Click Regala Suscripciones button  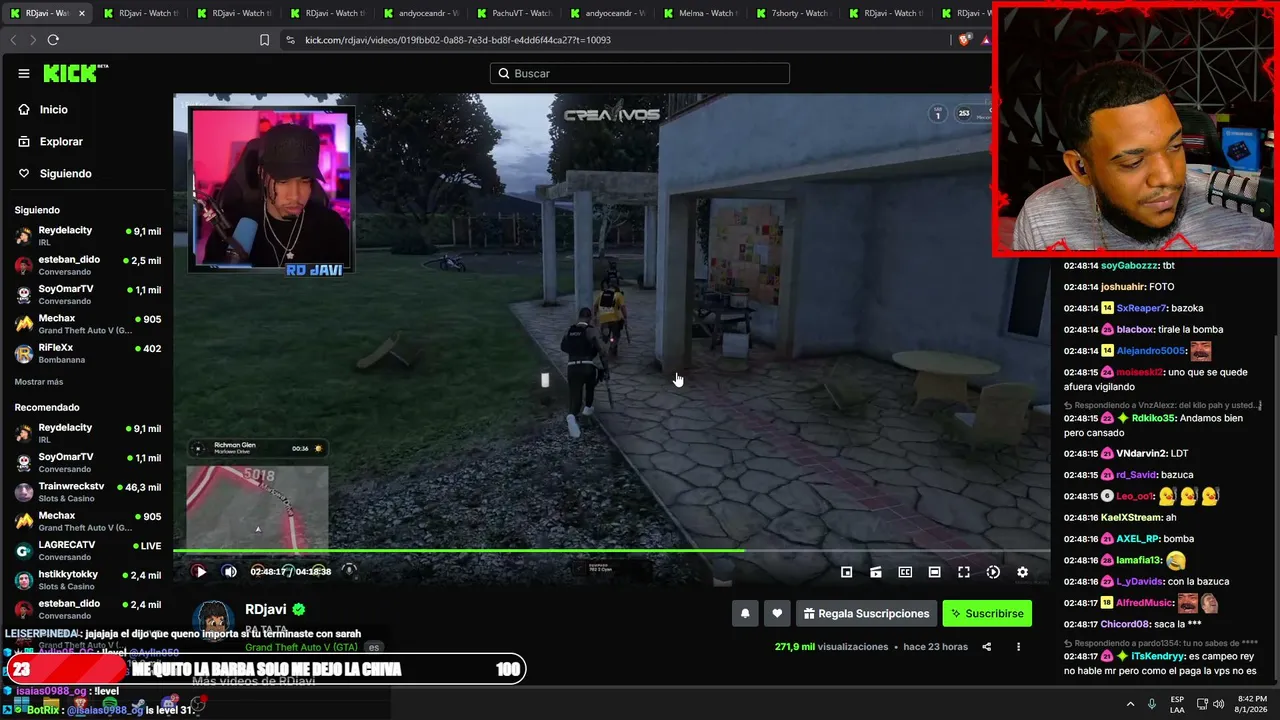tap(866, 613)
